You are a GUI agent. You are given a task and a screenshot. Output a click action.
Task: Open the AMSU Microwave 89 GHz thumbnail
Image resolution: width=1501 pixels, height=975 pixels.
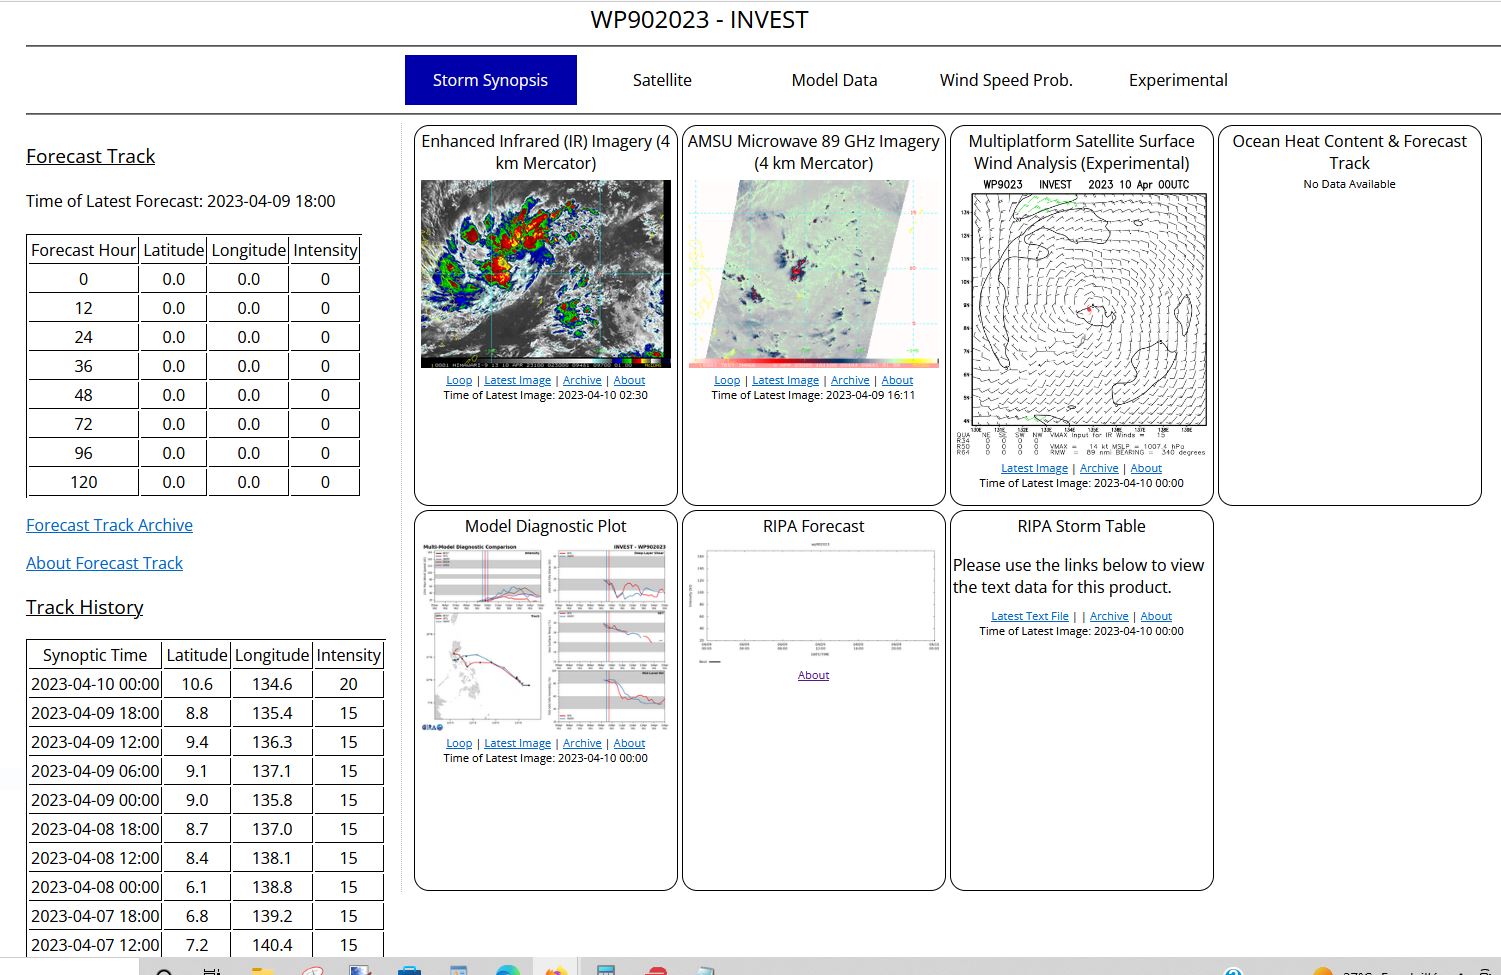pos(813,274)
